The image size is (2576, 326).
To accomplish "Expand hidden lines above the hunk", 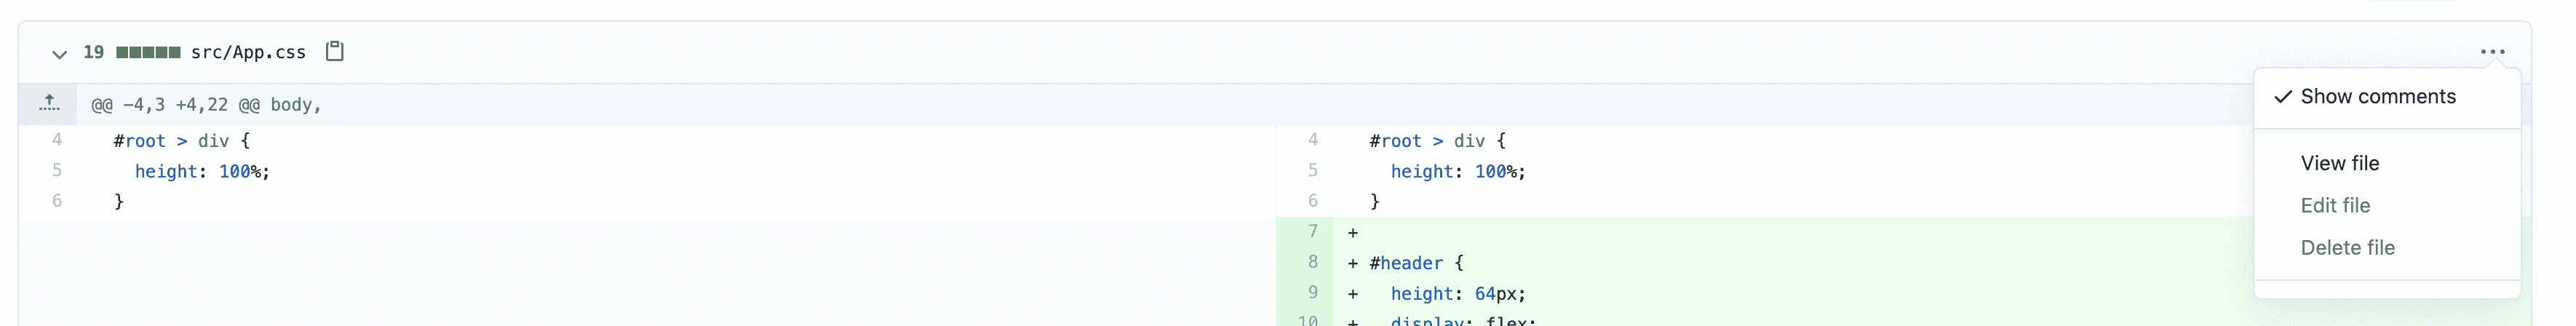I will click(49, 104).
